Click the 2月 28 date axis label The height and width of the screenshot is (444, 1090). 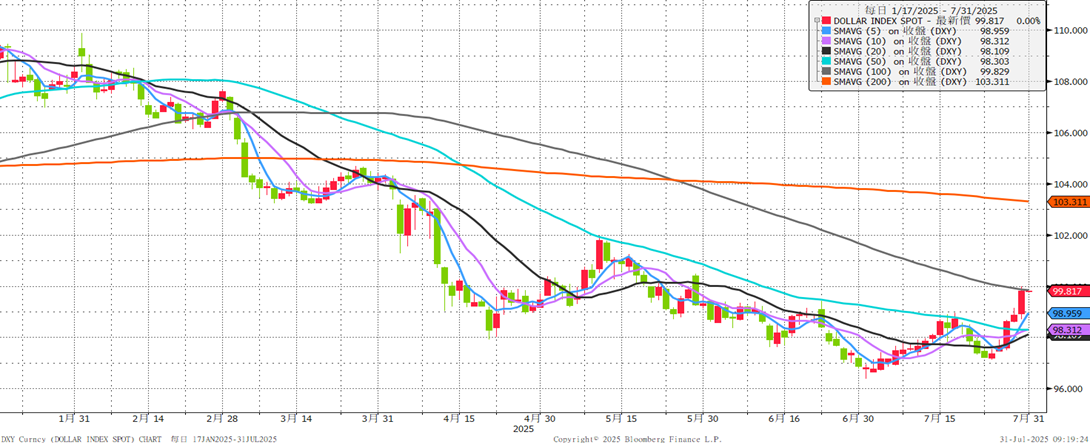click(x=221, y=418)
